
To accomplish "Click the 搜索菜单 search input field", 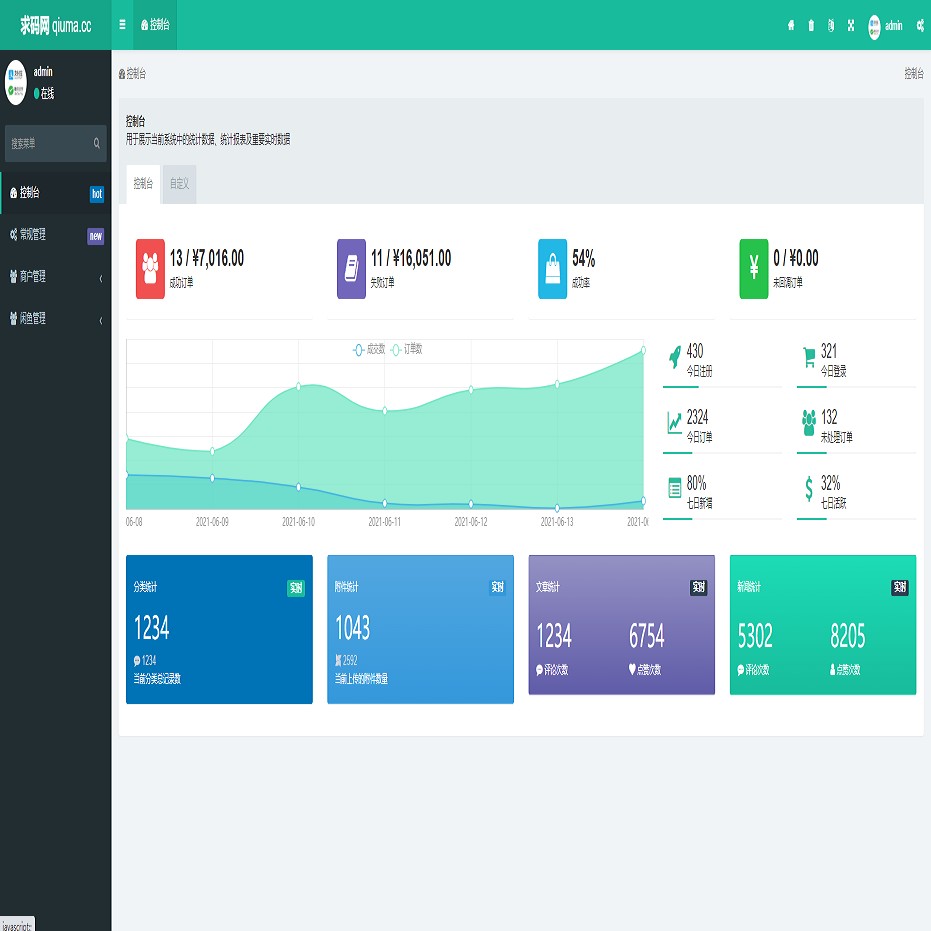I will 48,144.
